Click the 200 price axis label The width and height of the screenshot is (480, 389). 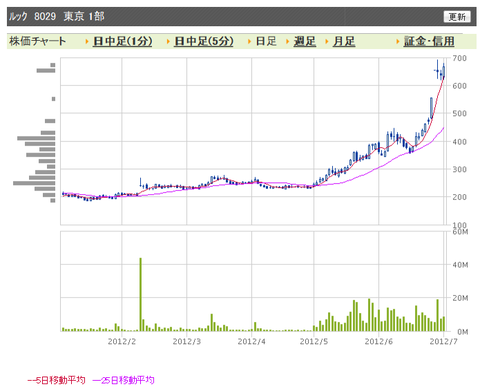(460, 197)
